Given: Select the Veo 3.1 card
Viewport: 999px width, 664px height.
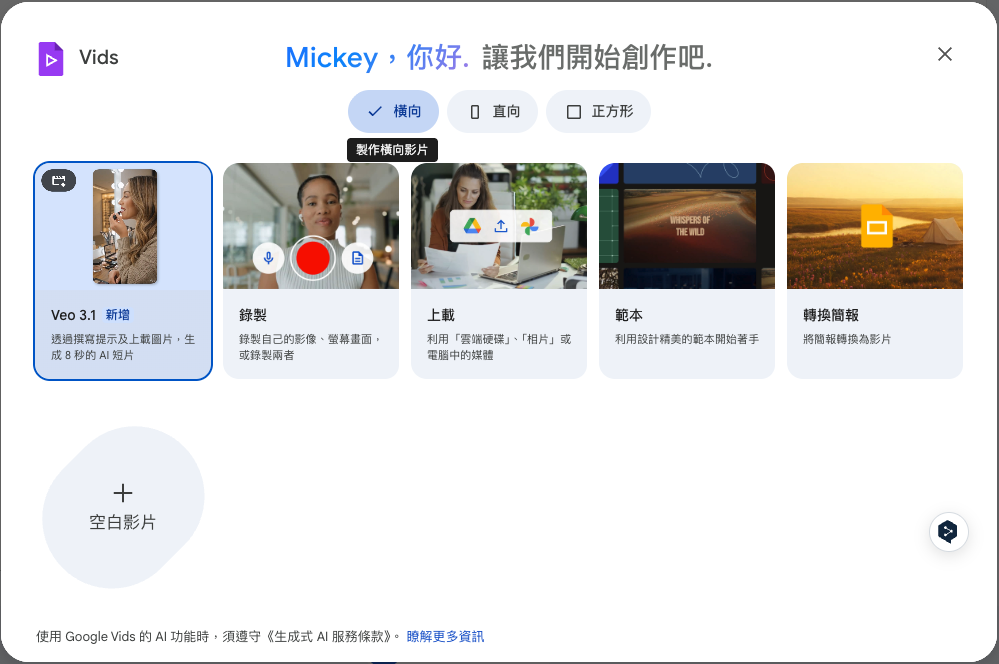Looking at the screenshot, I should pos(122,270).
